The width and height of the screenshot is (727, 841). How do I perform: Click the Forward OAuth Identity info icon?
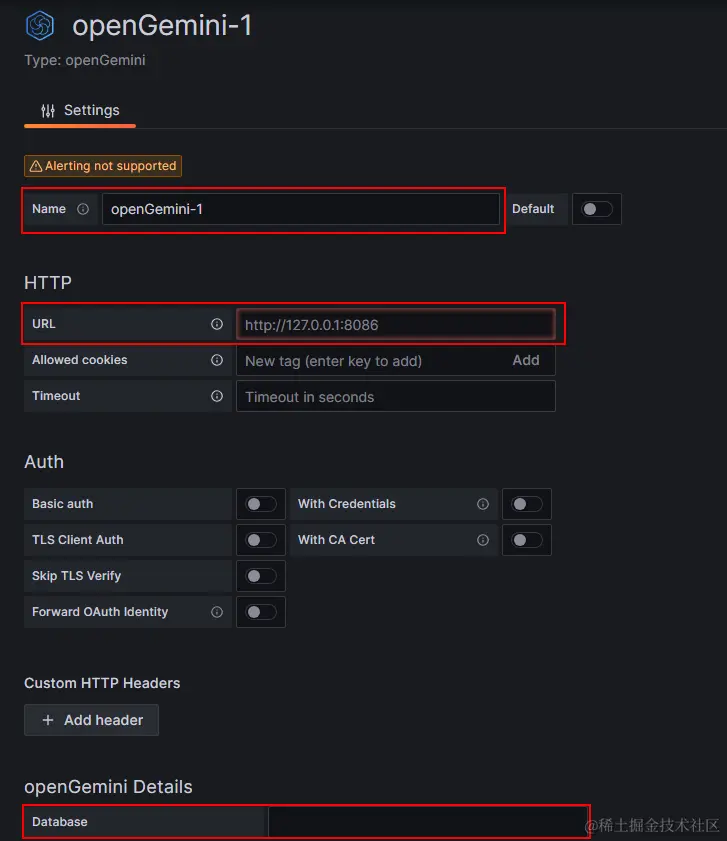[x=217, y=612]
